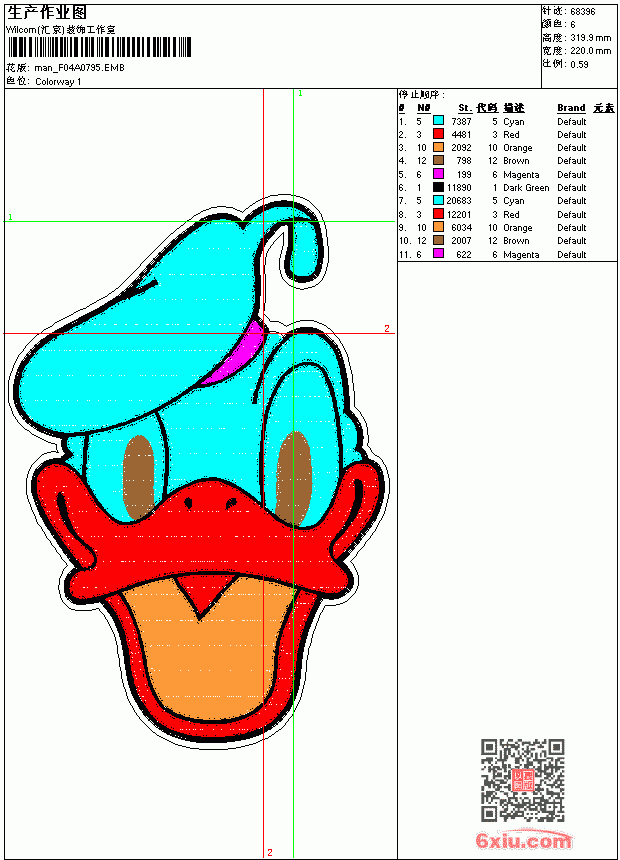Image resolution: width=620 pixels, height=860 pixels.
Task: Click the 11890 stitch count in row 6
Action: 459,188
